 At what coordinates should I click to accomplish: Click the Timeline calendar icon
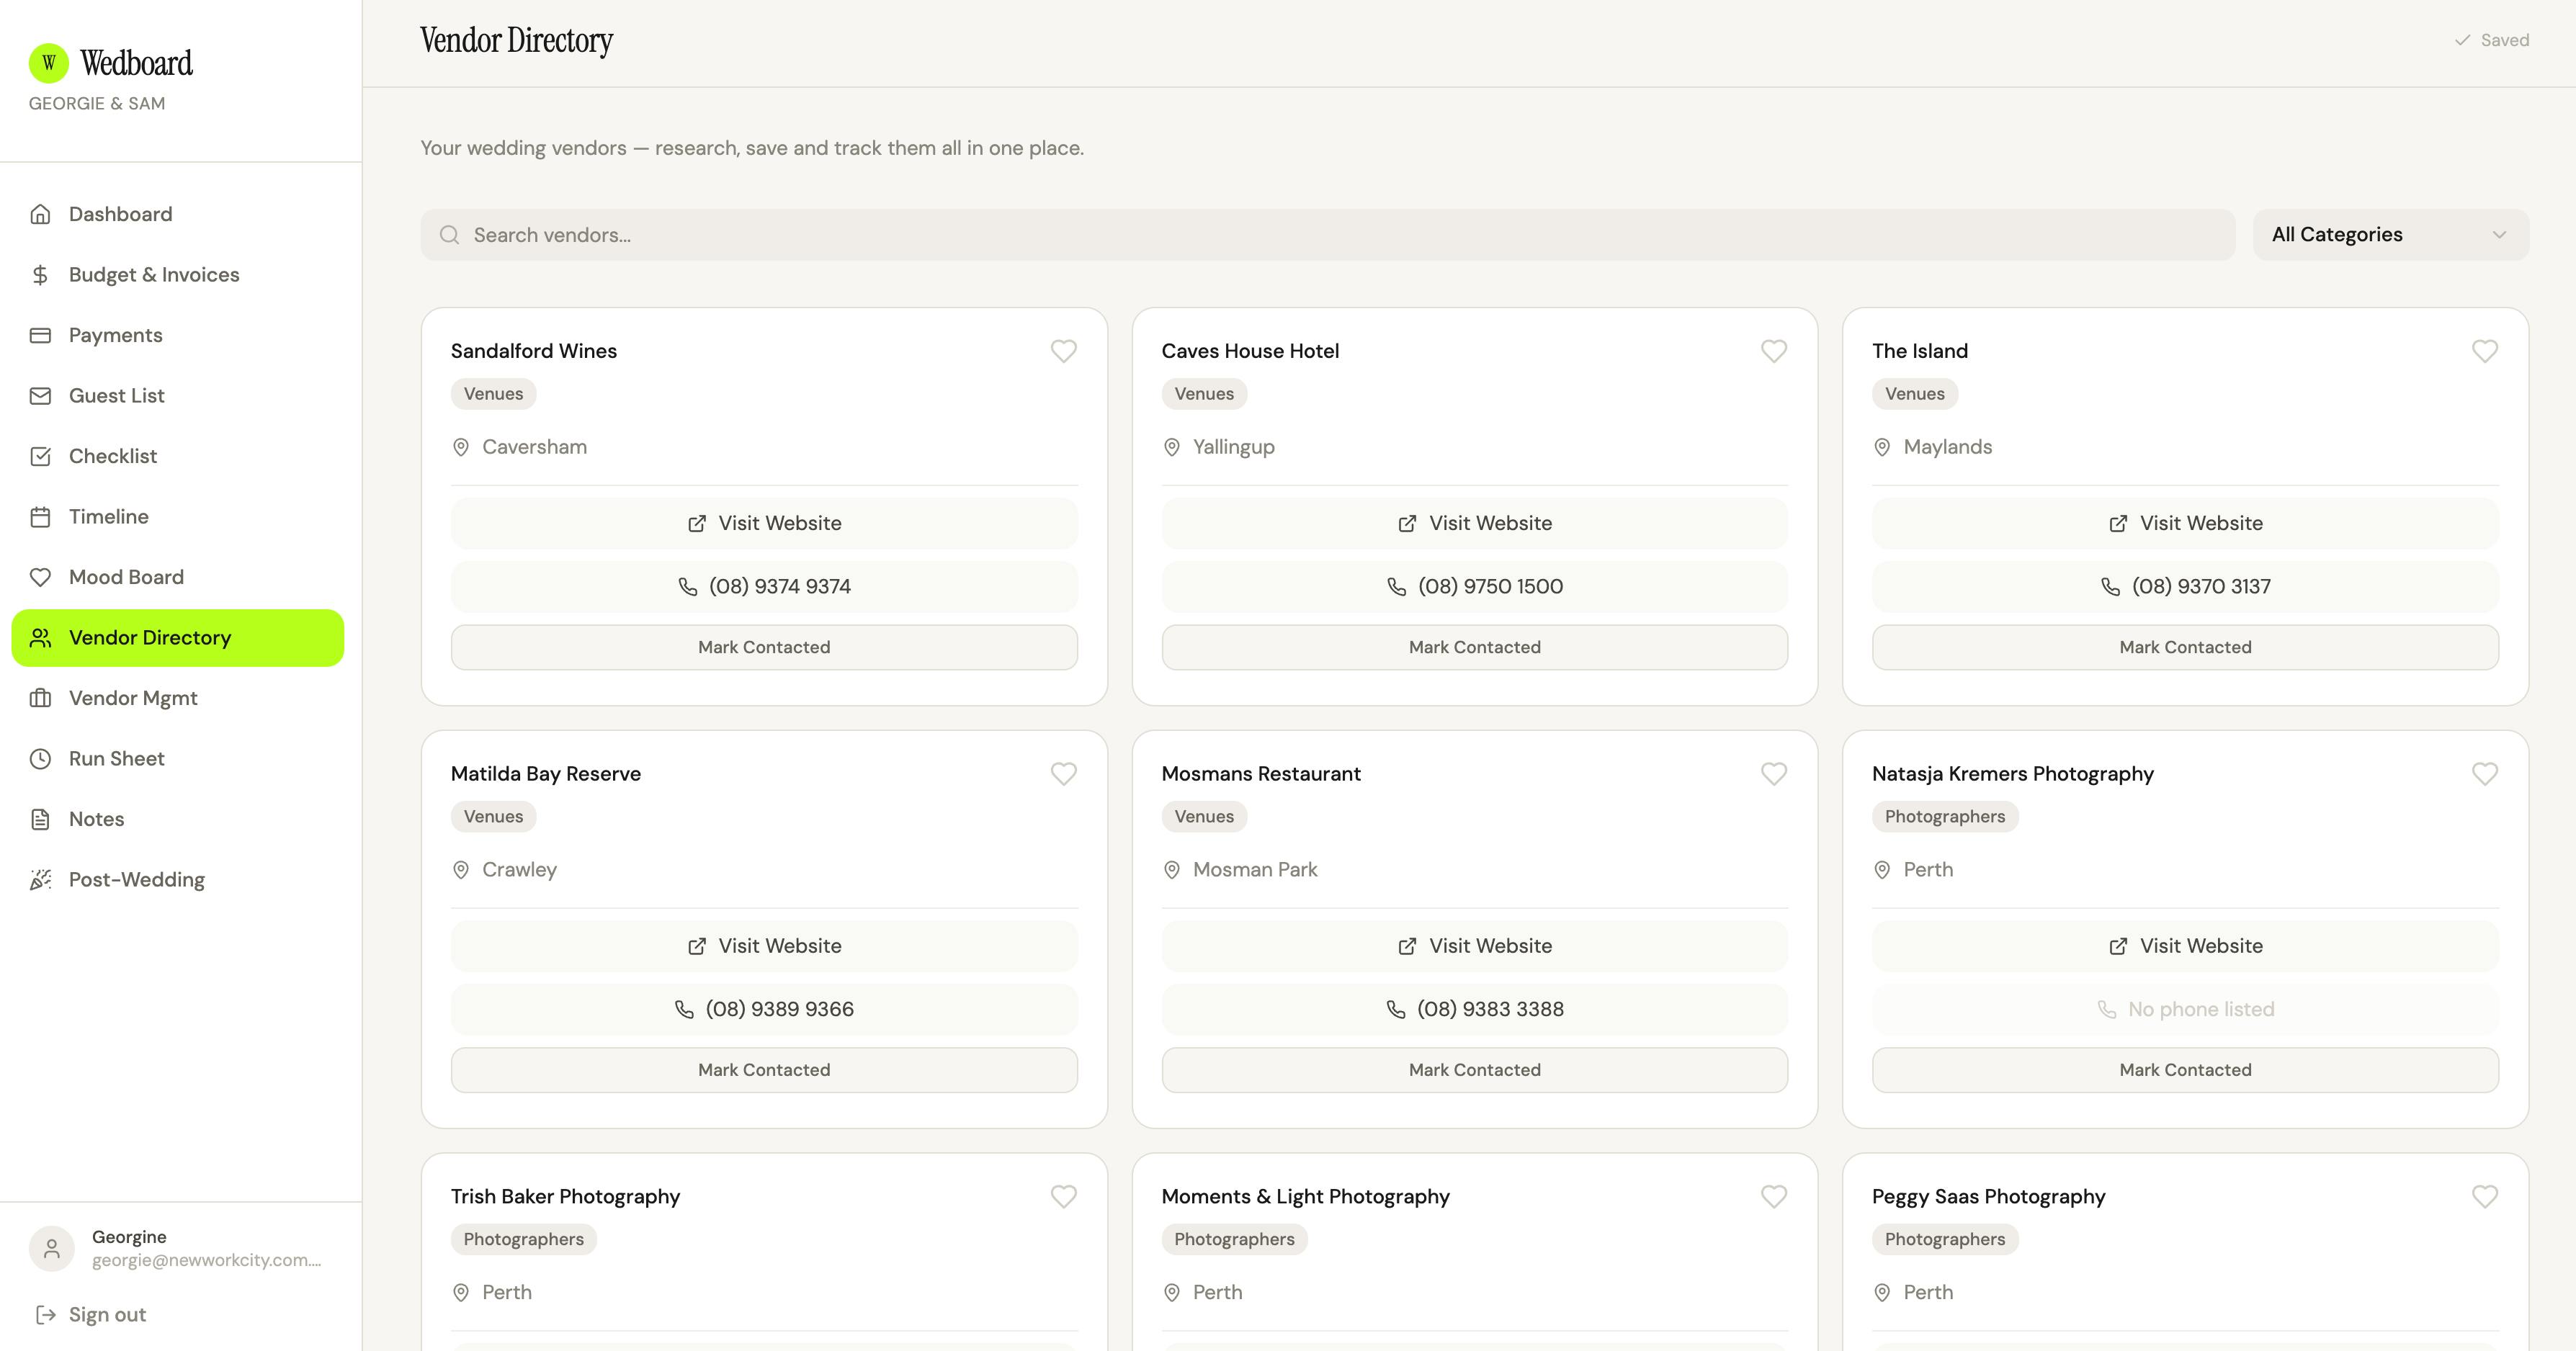coord(40,517)
